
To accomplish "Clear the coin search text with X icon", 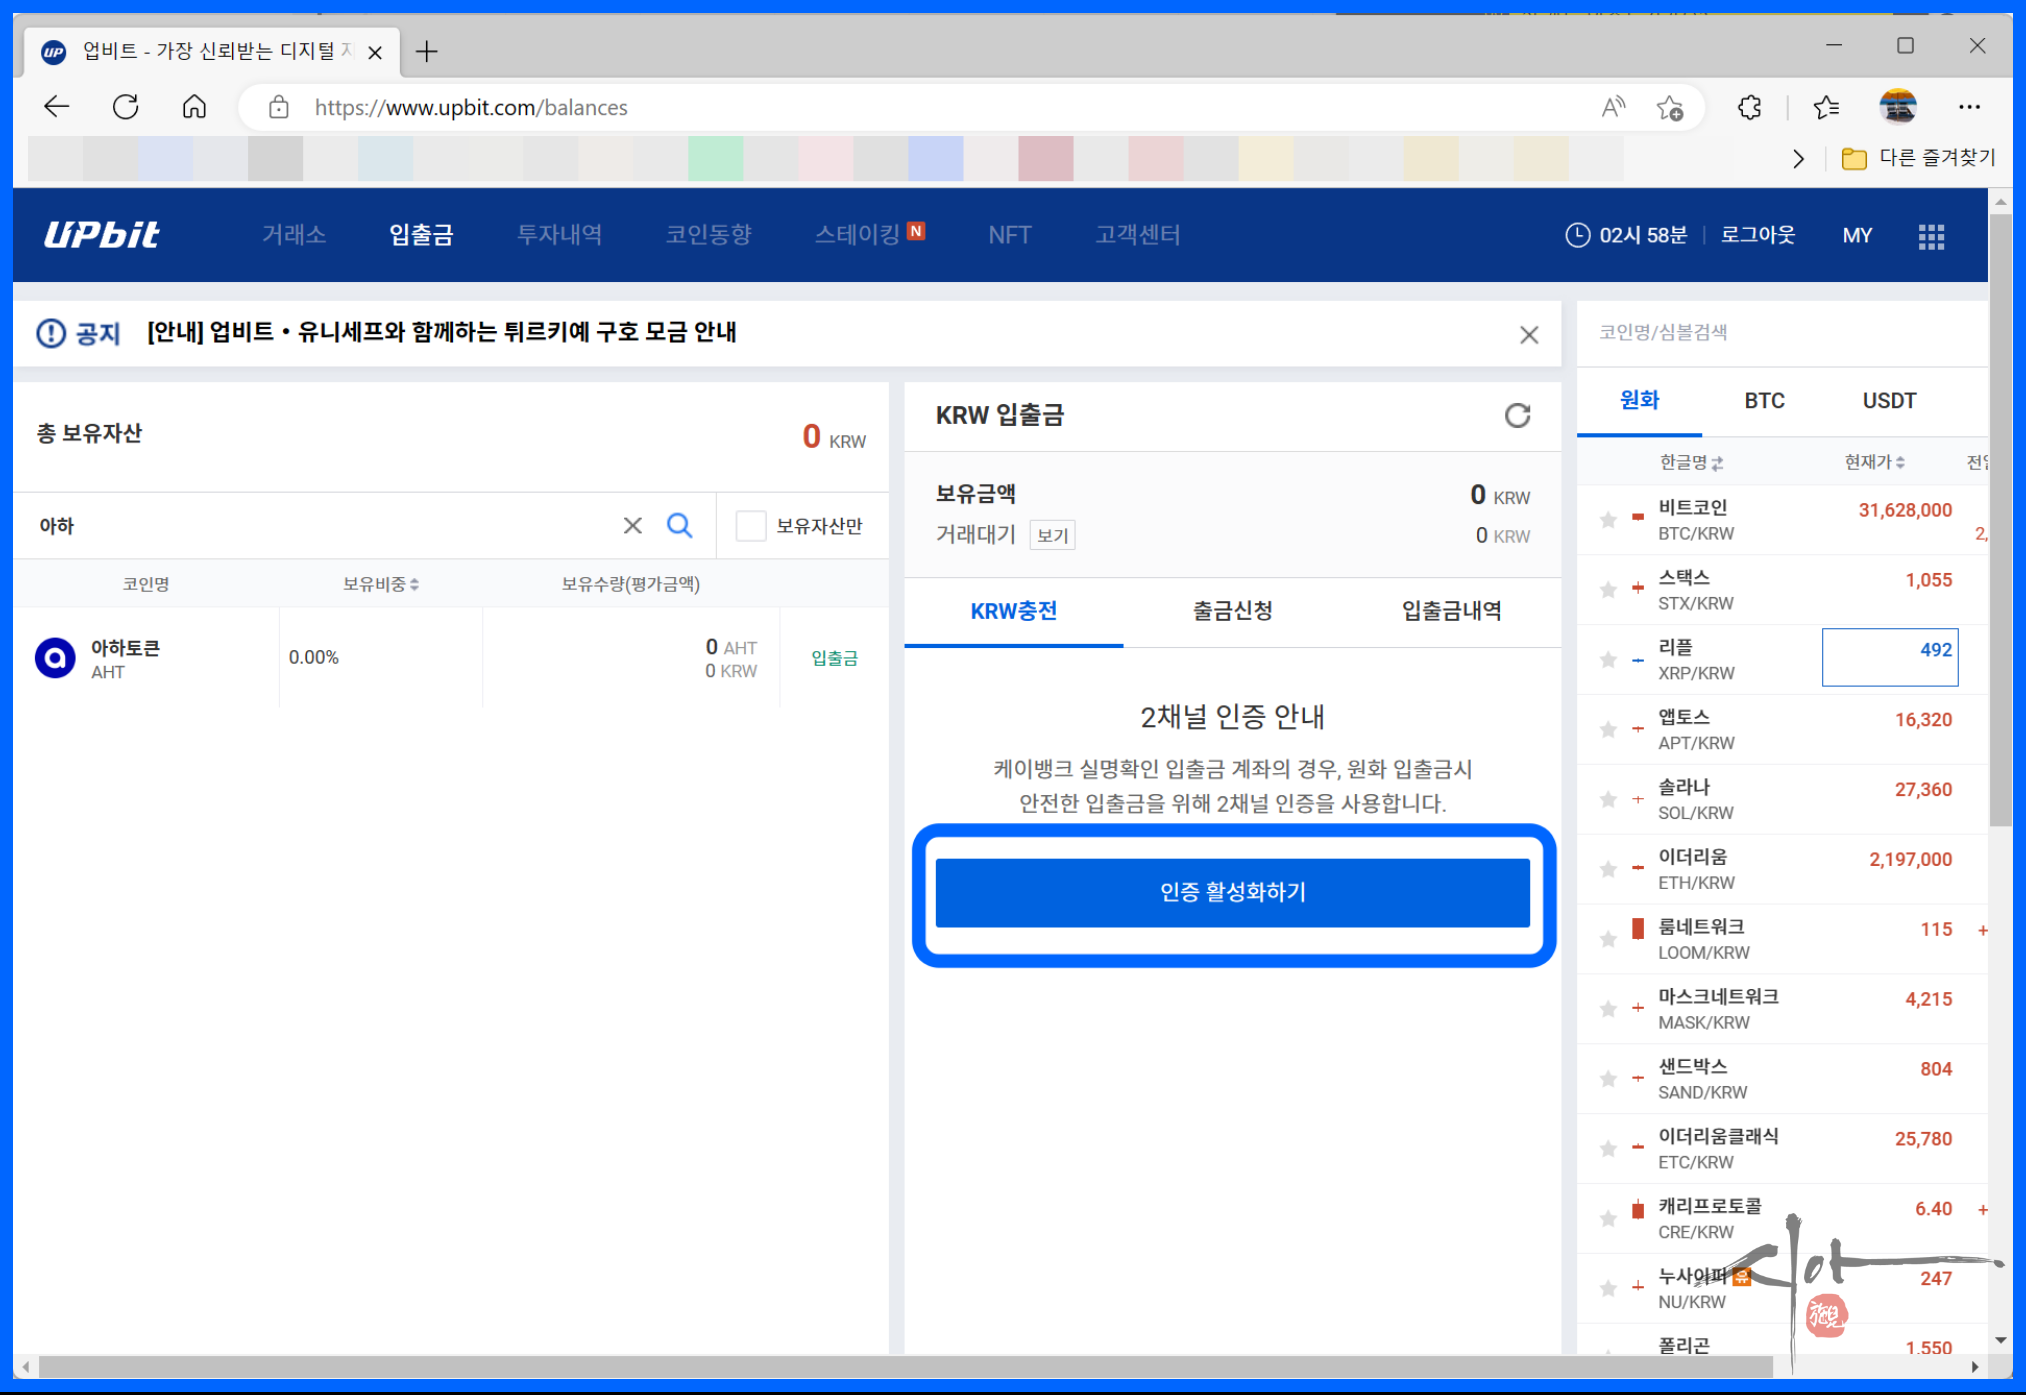I will pos(632,525).
